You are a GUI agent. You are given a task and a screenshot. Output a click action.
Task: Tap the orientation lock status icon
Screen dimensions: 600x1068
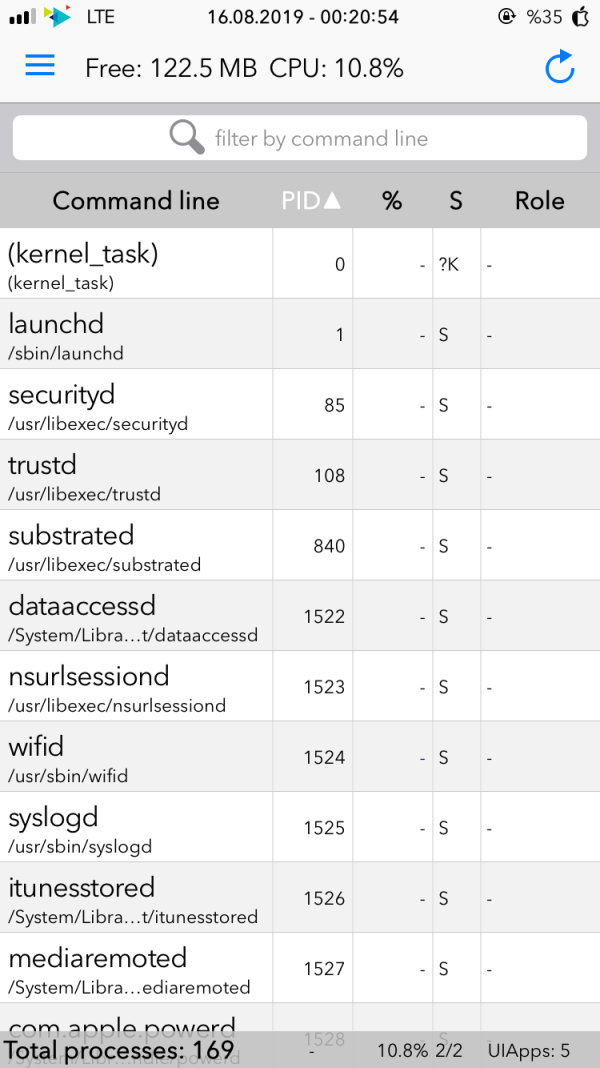507,17
